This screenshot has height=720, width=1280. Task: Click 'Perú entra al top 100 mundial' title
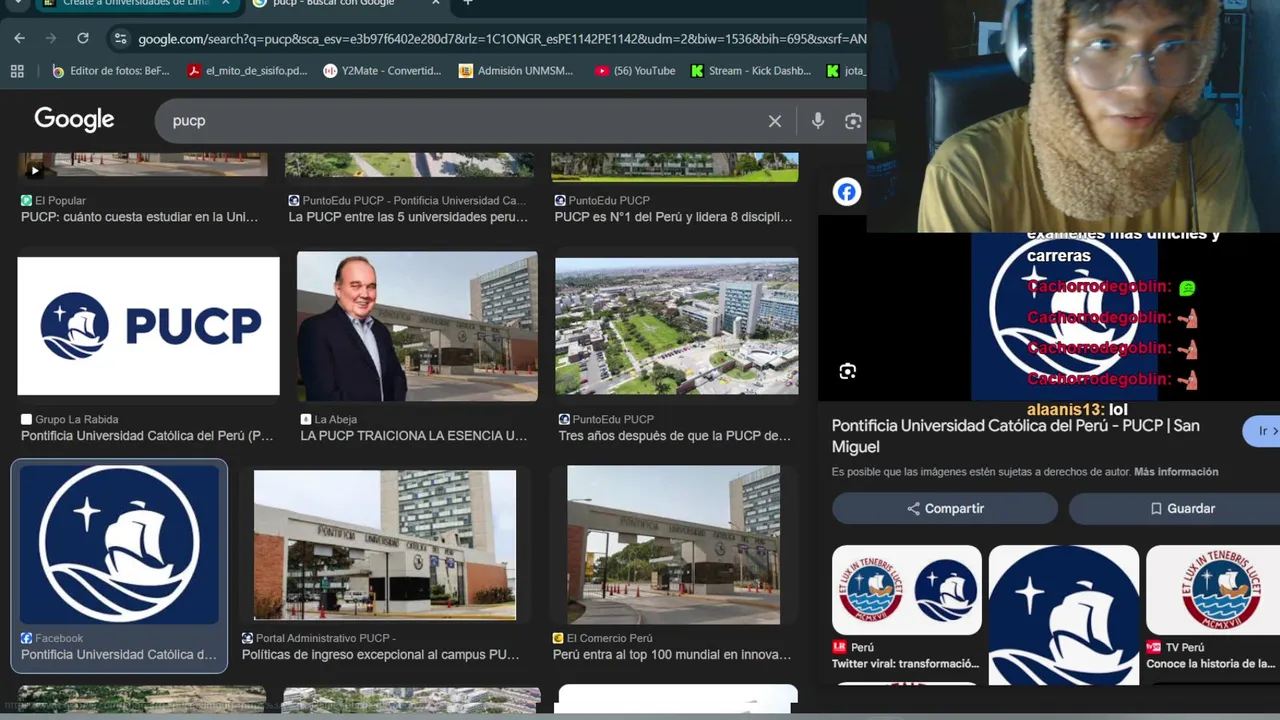pyautogui.click(x=672, y=655)
